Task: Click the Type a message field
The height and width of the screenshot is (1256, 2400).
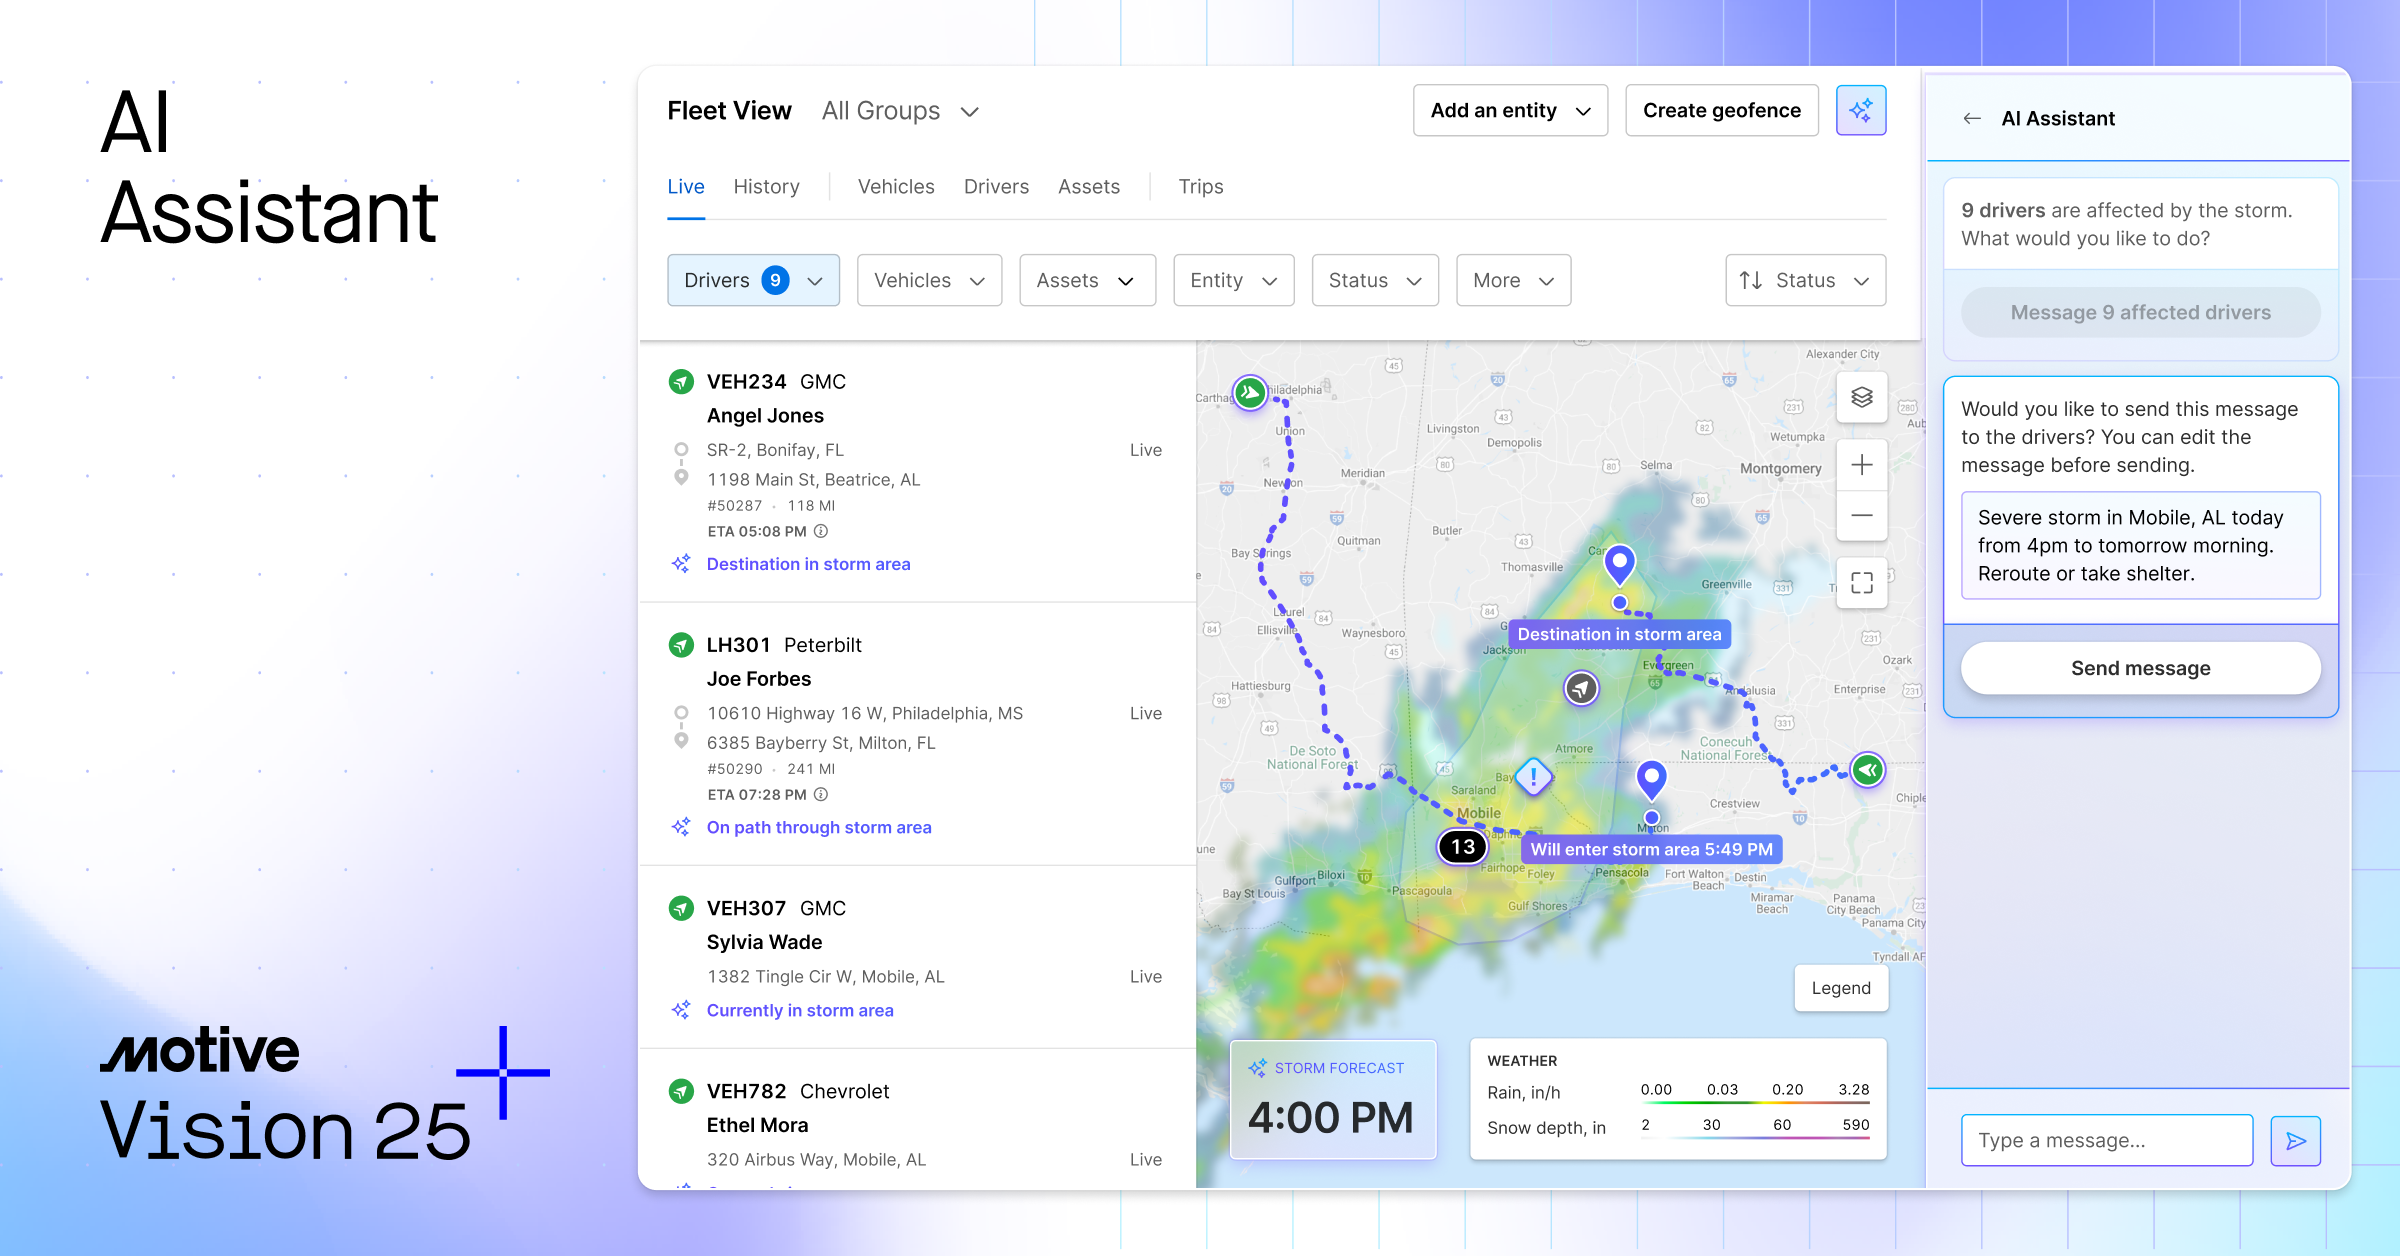Action: click(2106, 1140)
